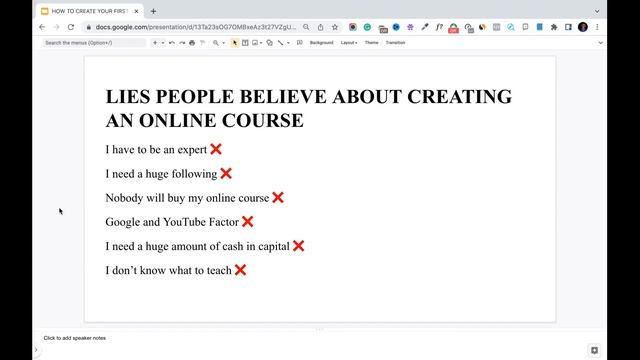Click the Background button
640x360 pixels.
322,42
